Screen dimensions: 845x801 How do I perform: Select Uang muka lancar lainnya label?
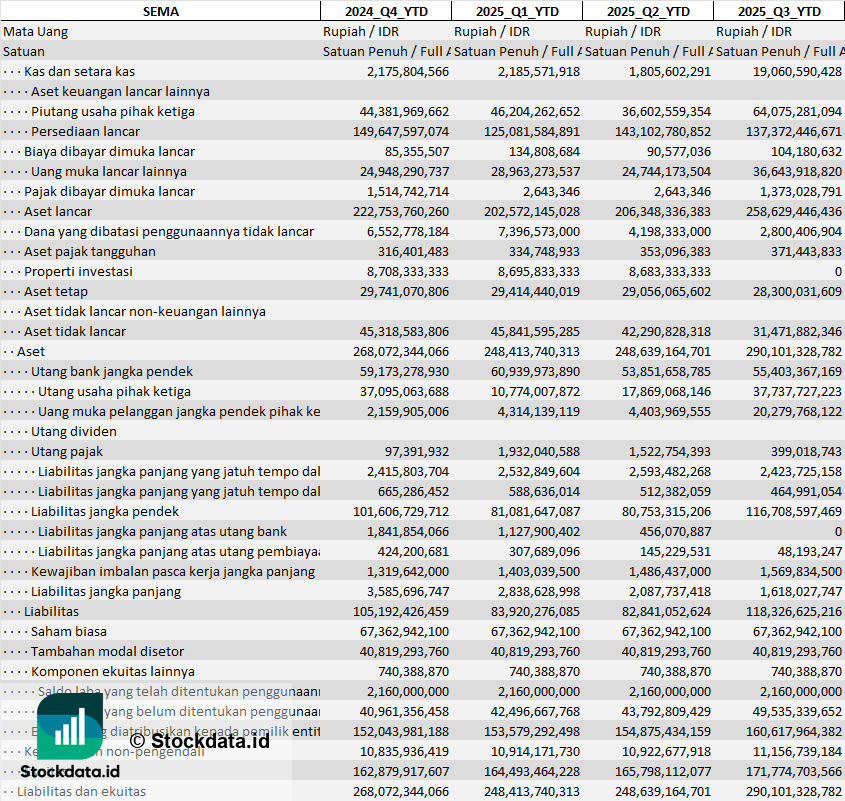[x=109, y=171]
